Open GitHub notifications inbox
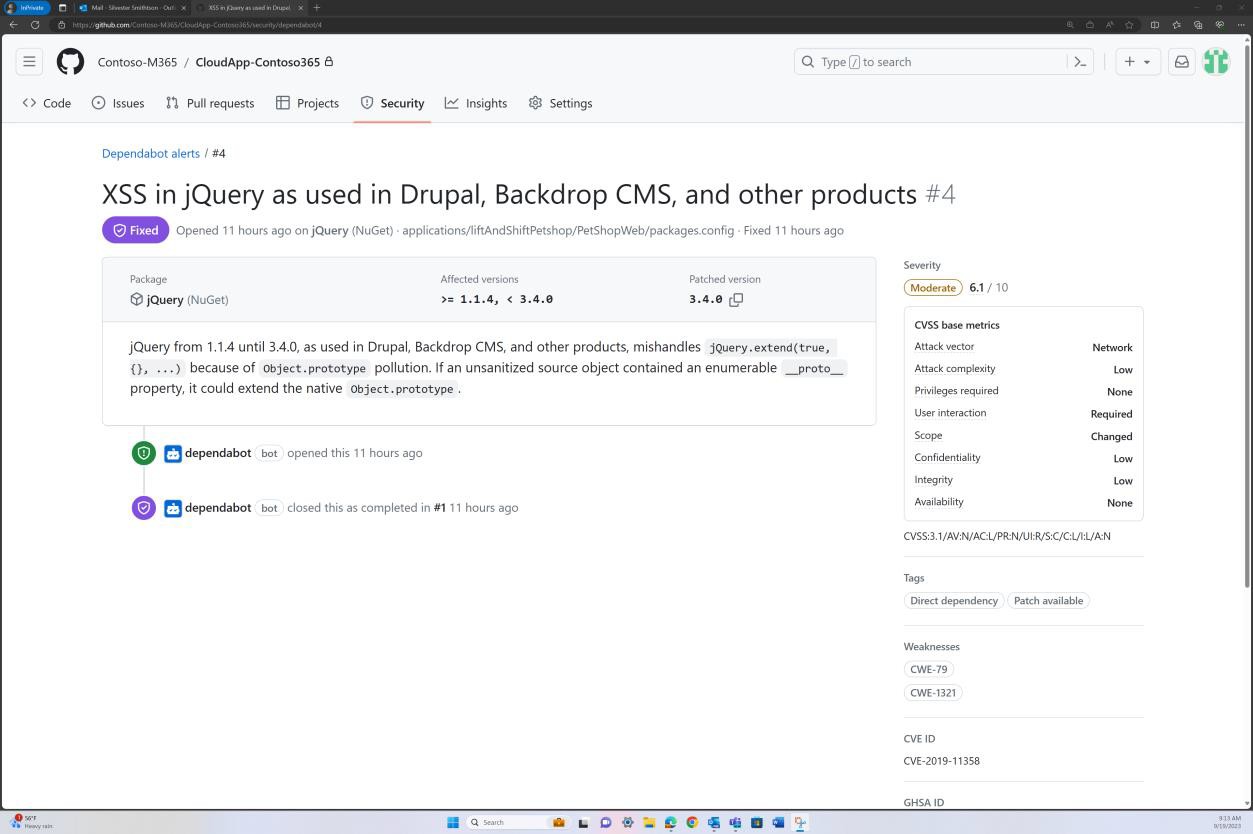Image resolution: width=1253 pixels, height=834 pixels. 1181,61
